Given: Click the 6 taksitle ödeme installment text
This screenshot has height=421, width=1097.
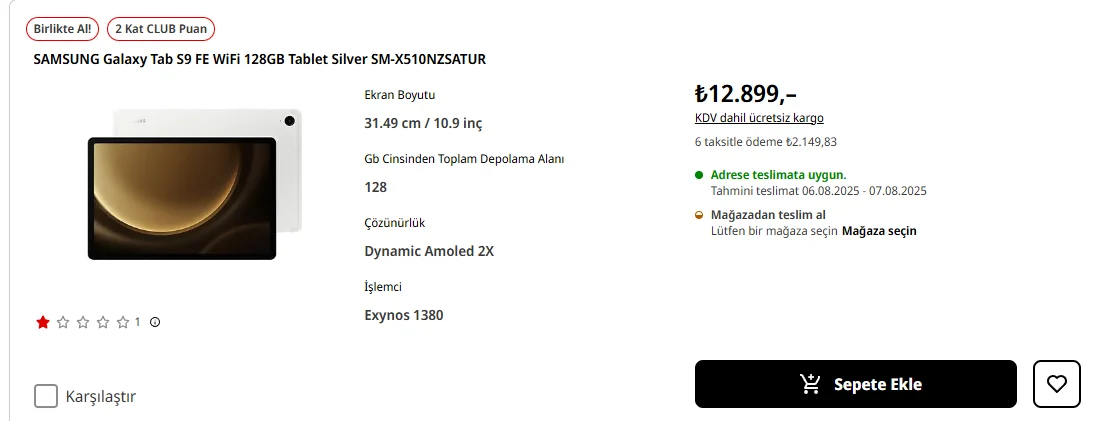Looking at the screenshot, I should 765,142.
